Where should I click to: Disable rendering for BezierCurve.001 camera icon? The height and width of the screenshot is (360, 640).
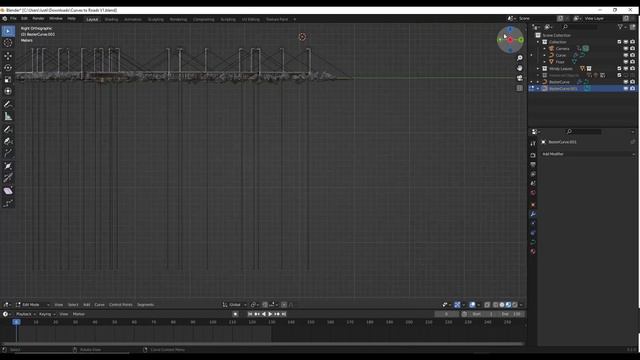632,89
